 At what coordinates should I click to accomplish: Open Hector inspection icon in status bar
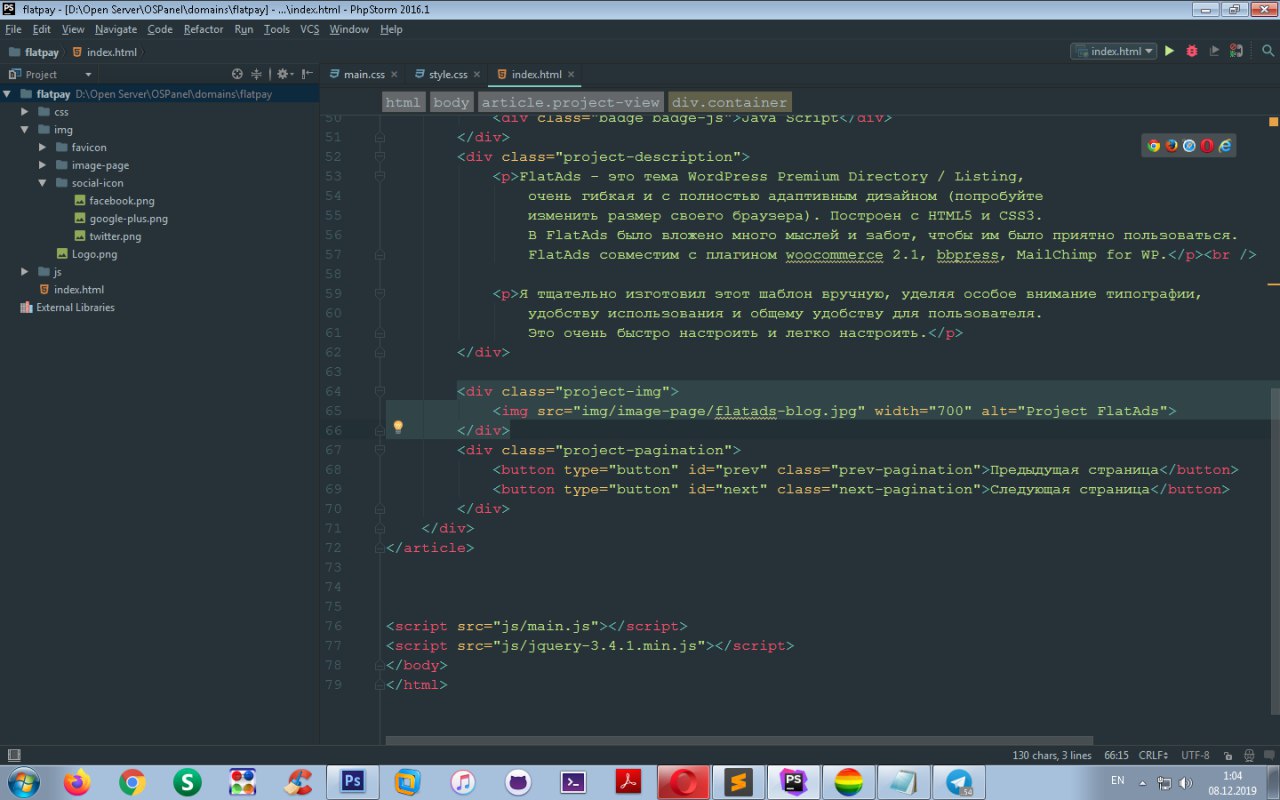coord(1249,755)
